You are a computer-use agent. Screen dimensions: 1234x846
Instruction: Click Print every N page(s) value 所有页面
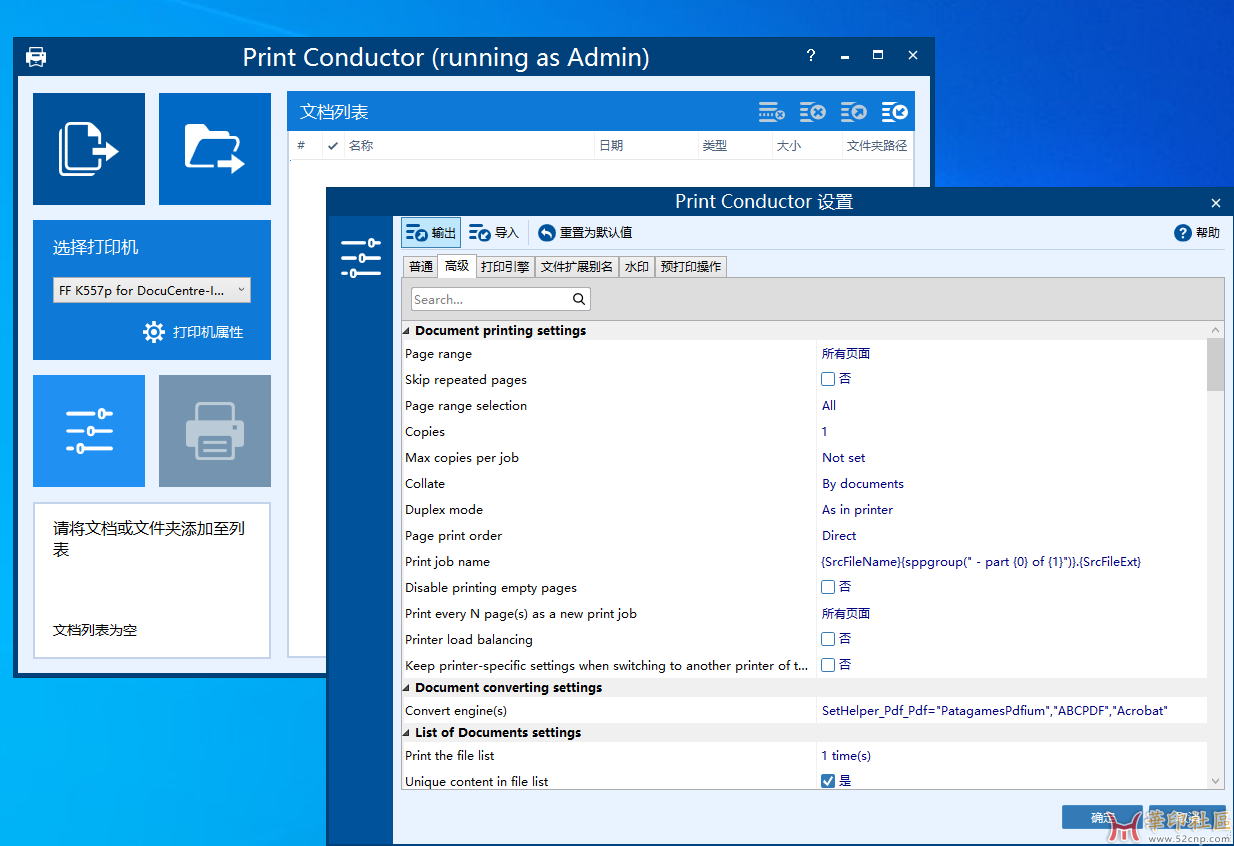pyautogui.click(x=846, y=613)
